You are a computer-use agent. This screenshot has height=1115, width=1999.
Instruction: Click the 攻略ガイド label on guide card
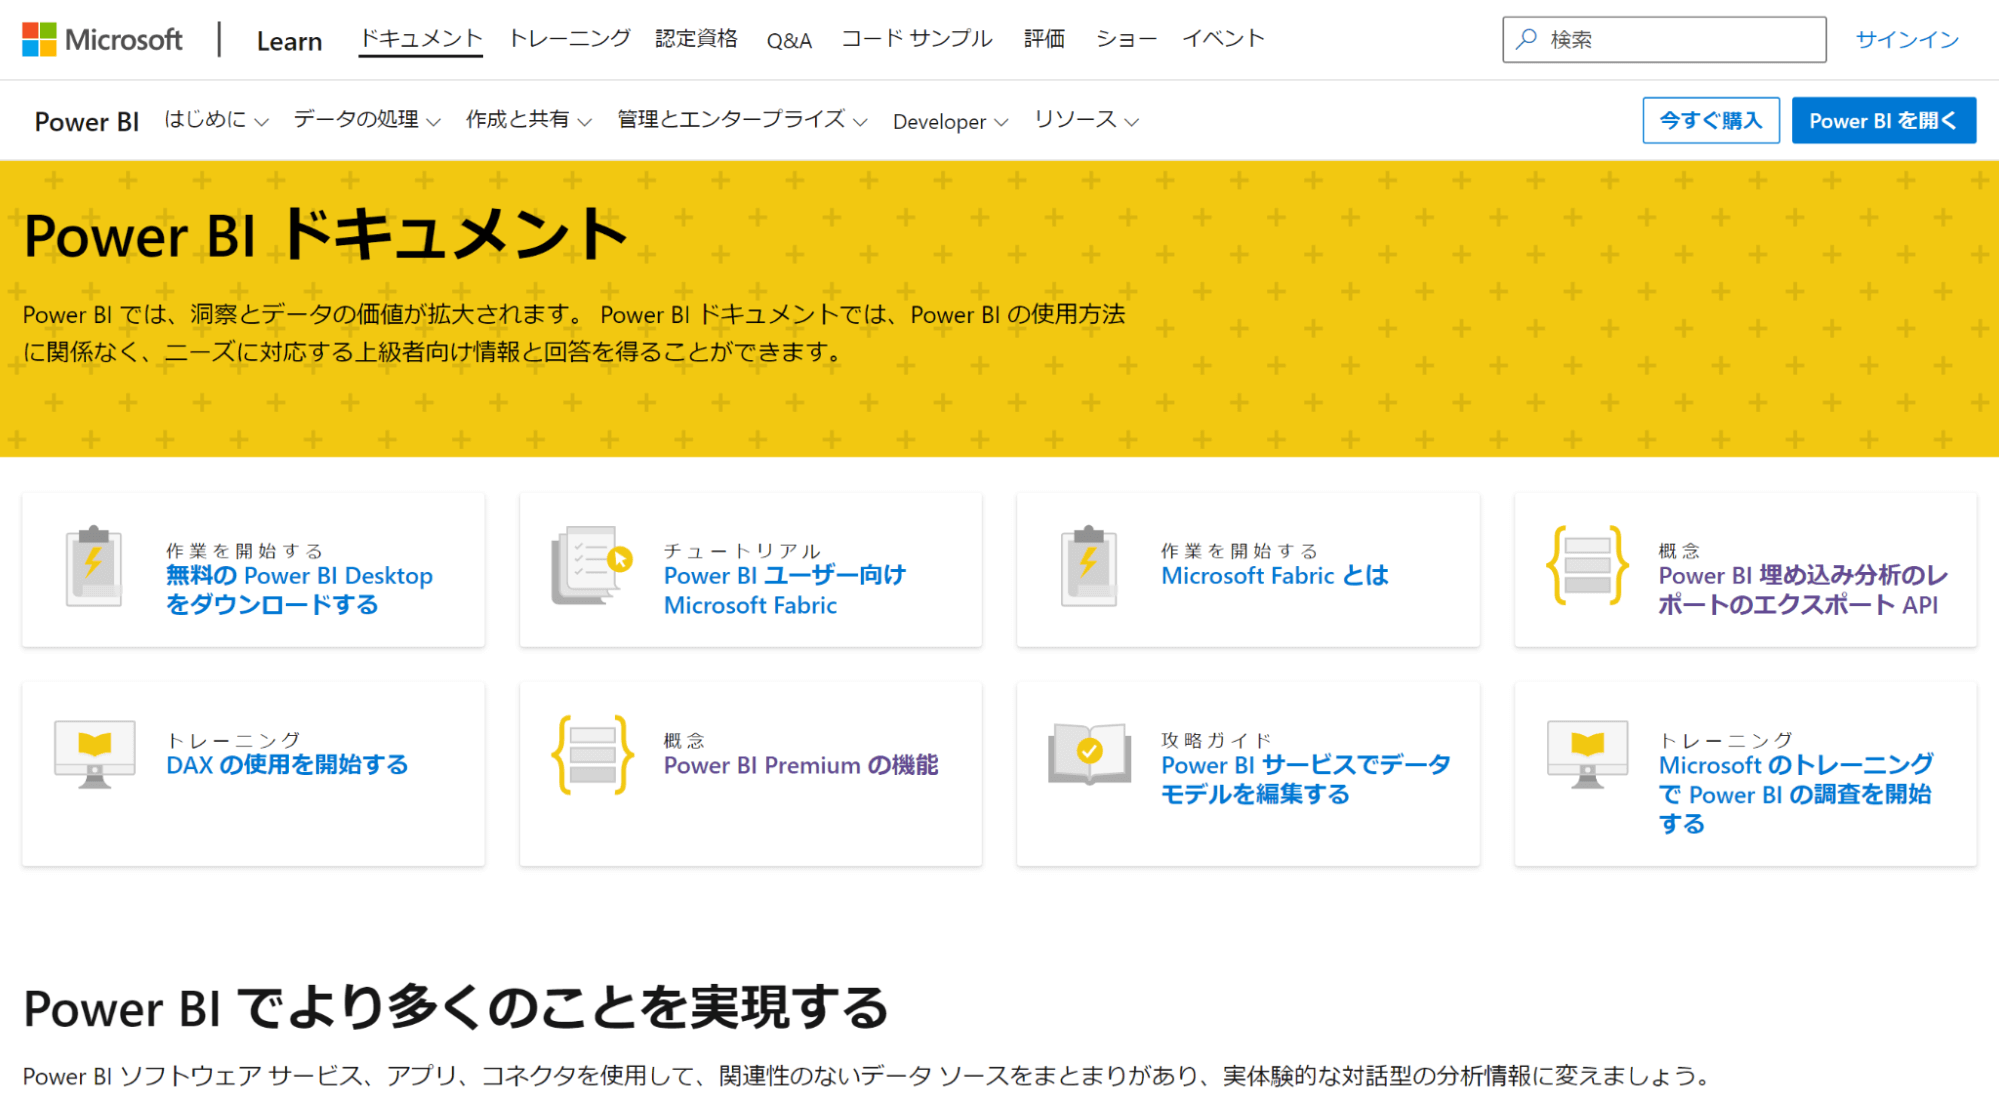tap(1217, 740)
